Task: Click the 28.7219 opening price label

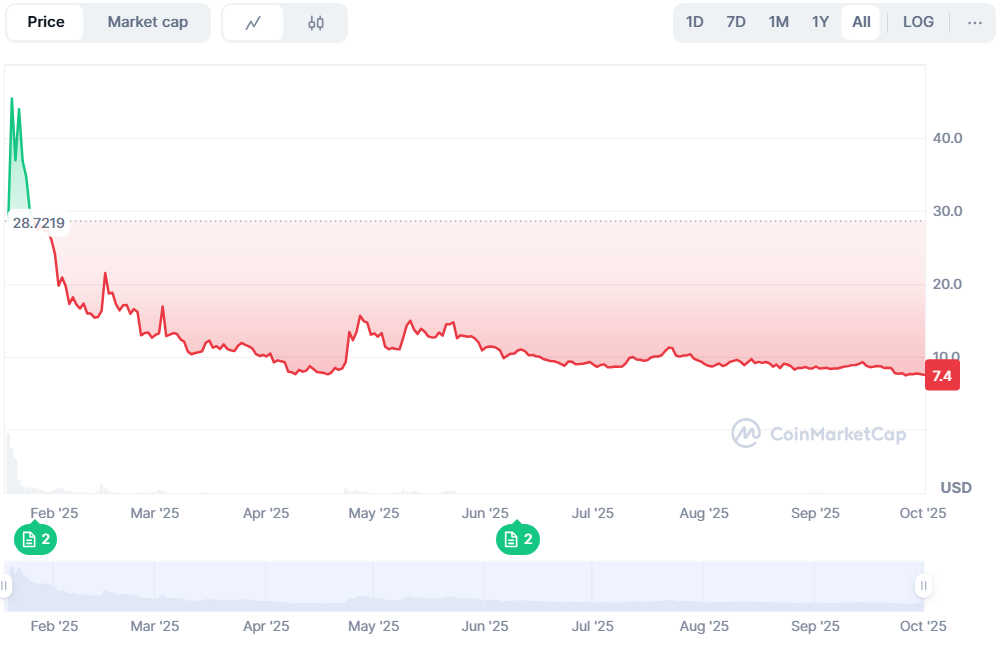Action: point(39,223)
